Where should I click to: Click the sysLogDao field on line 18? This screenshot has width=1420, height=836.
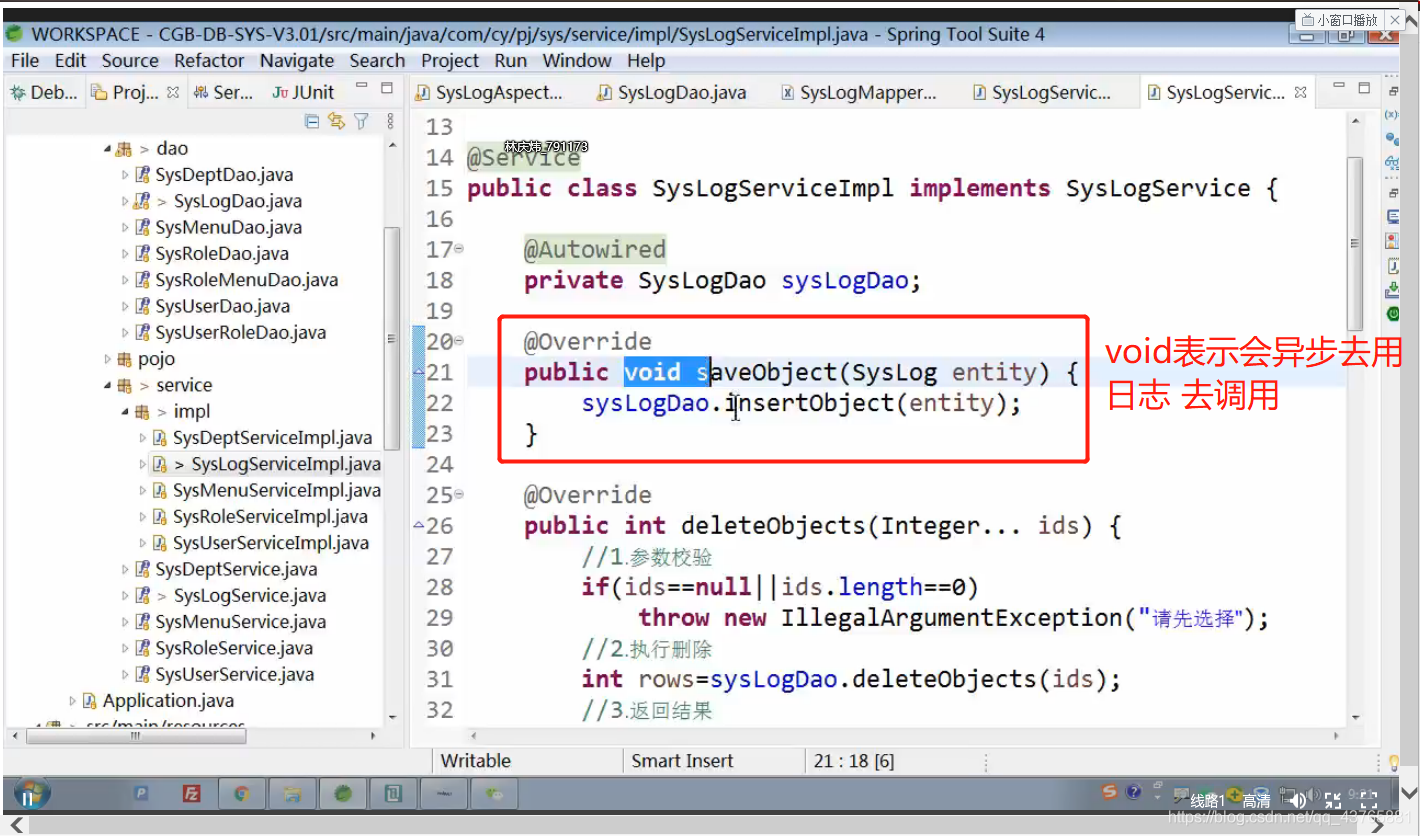[x=845, y=280]
